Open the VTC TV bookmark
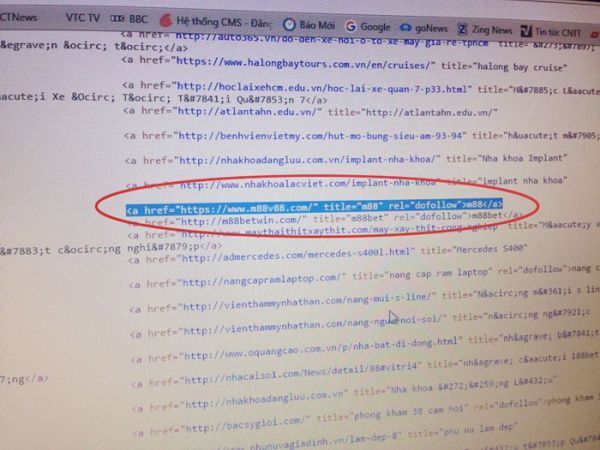The height and width of the screenshot is (450, 600). click(x=82, y=18)
